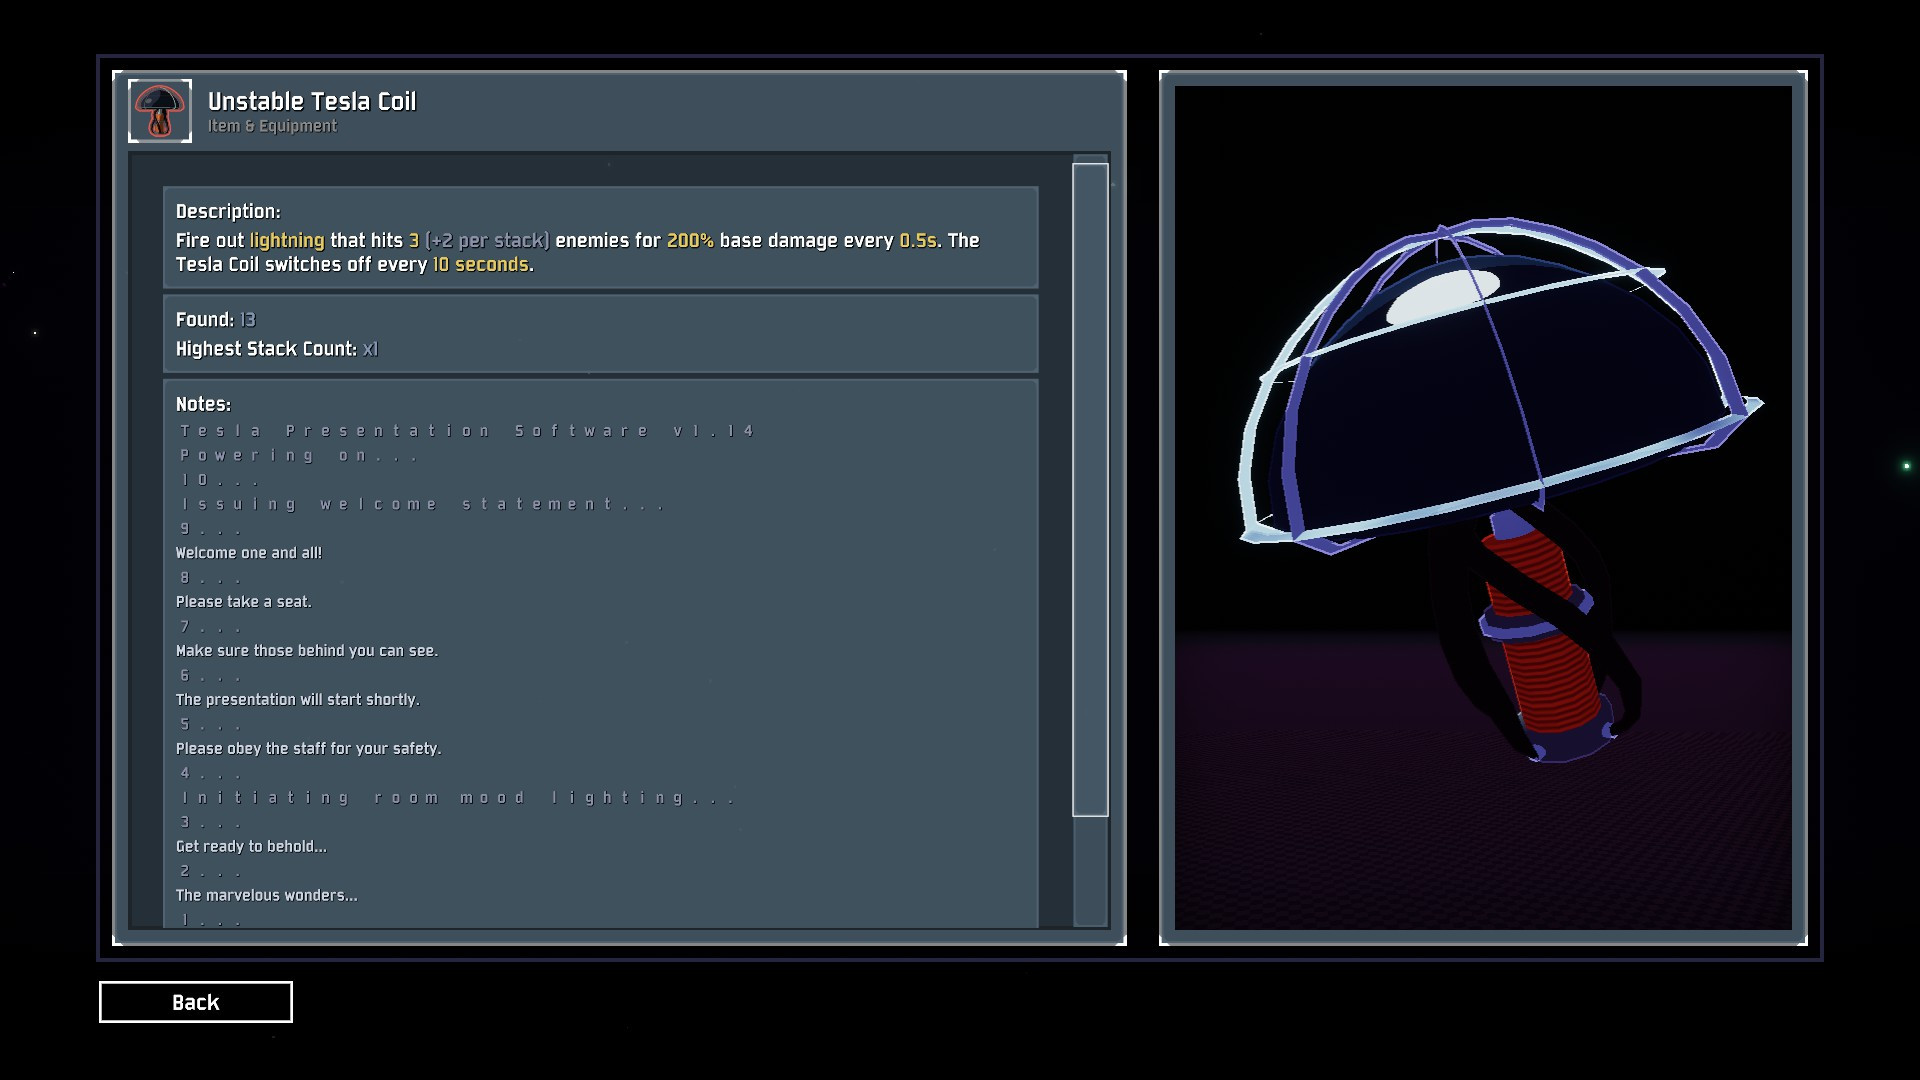Click the '10 seconds' text in the description
This screenshot has height=1080, width=1920.
coord(480,265)
